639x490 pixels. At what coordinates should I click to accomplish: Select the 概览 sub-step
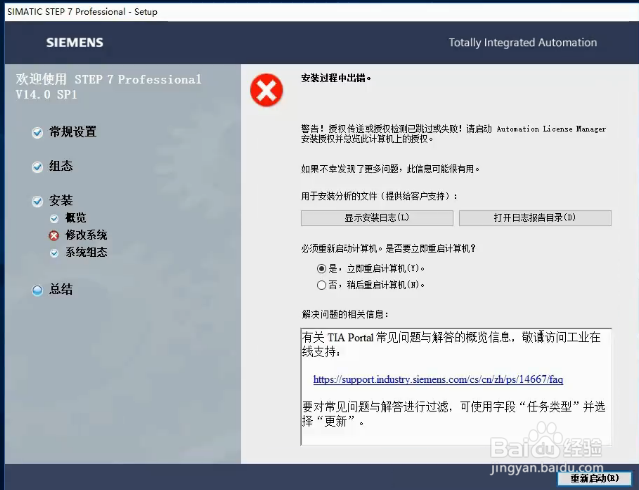(75, 218)
